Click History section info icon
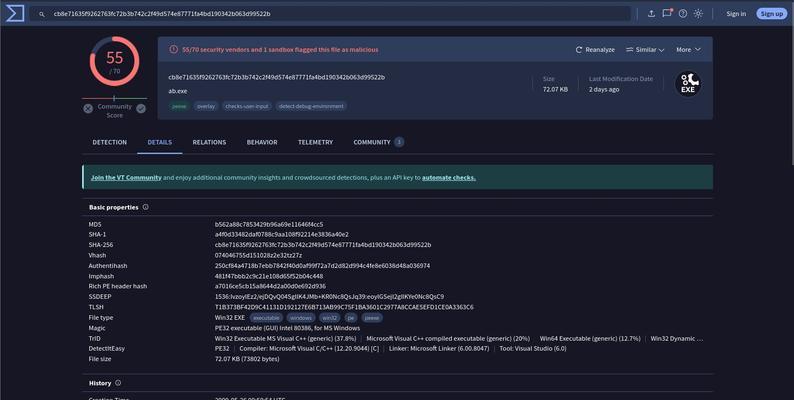 click(118, 383)
